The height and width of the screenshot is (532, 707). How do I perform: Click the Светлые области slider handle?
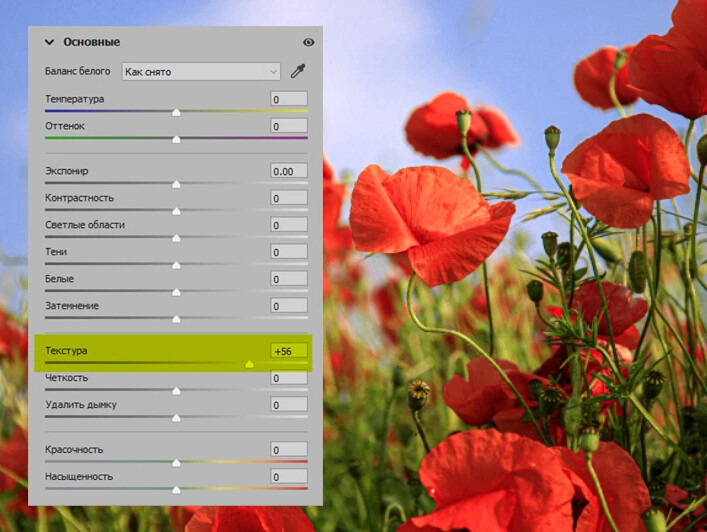click(x=176, y=238)
